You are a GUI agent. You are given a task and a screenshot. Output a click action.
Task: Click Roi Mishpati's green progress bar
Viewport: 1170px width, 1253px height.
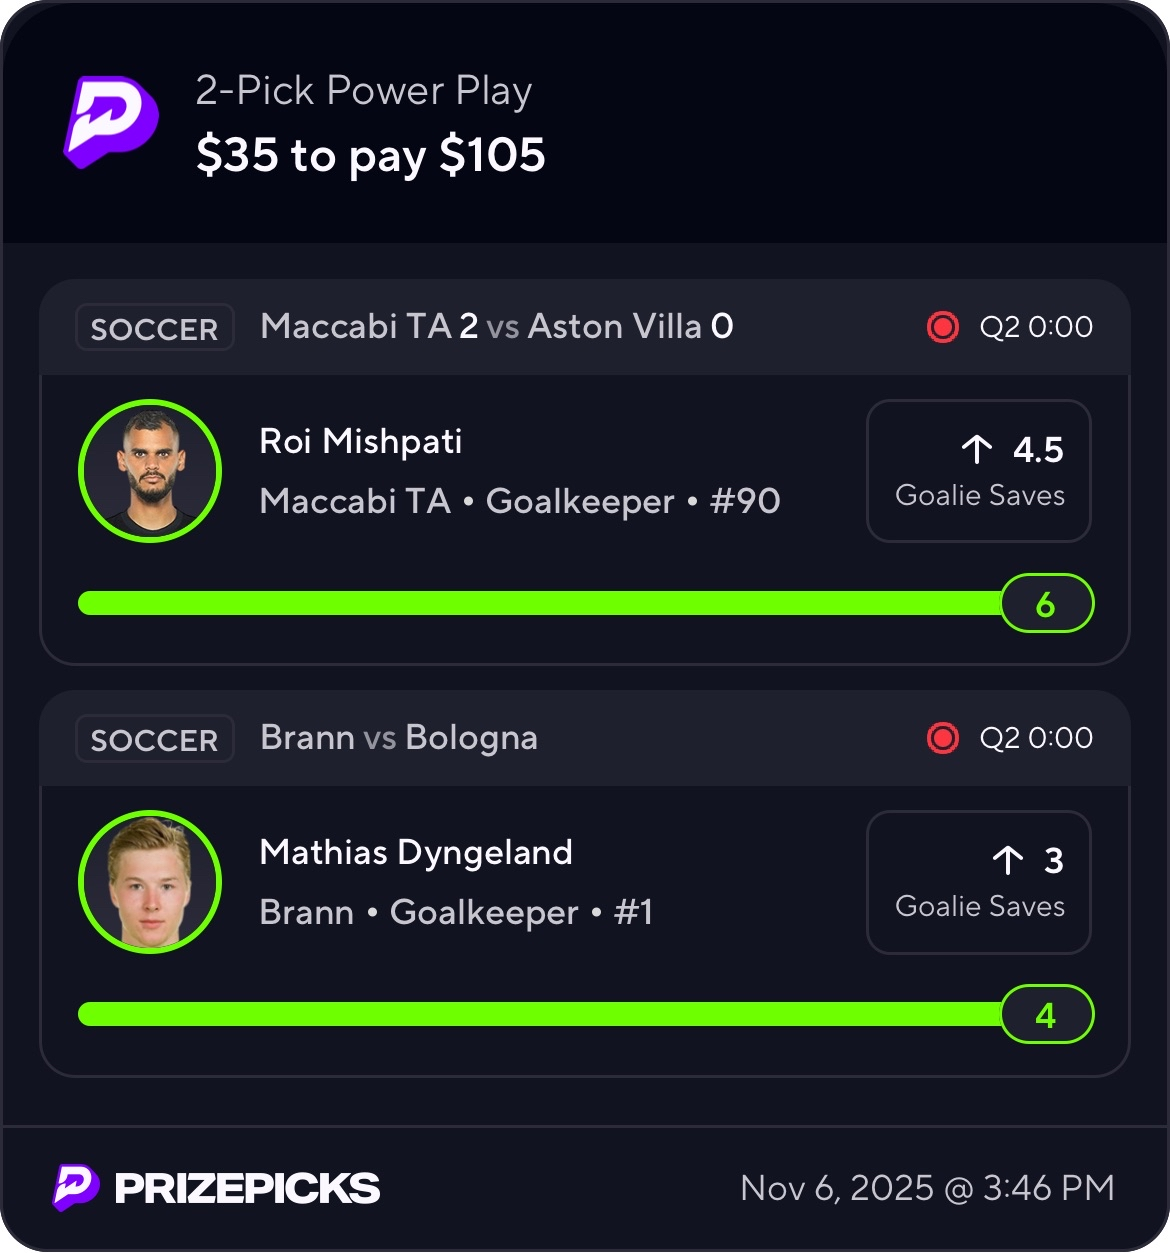coord(540,603)
